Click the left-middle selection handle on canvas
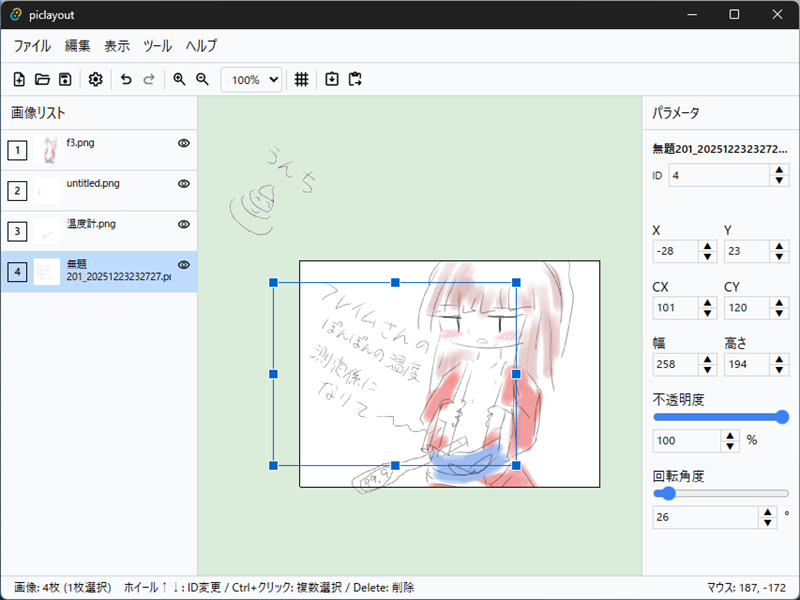 [x=273, y=374]
